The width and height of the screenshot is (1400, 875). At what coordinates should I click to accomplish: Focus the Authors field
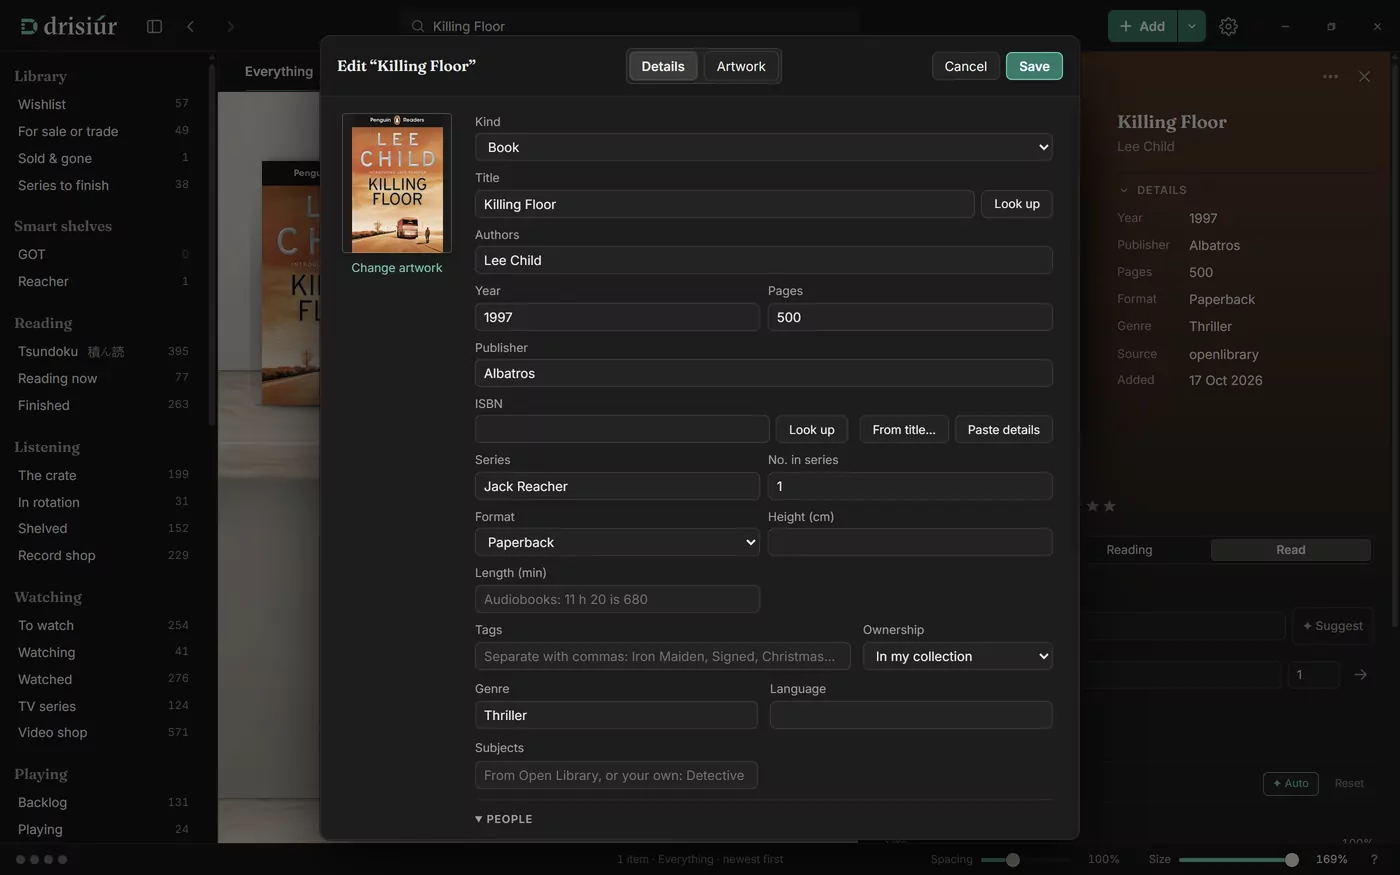[x=764, y=260]
